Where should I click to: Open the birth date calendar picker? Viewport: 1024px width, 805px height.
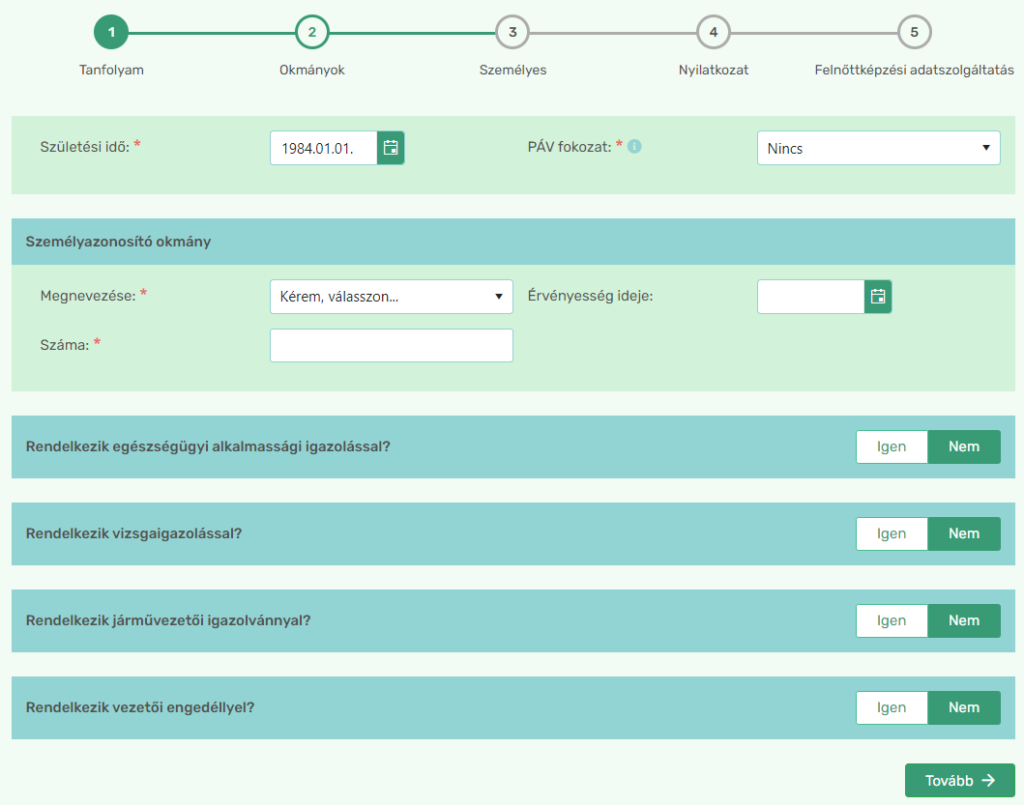click(391, 148)
